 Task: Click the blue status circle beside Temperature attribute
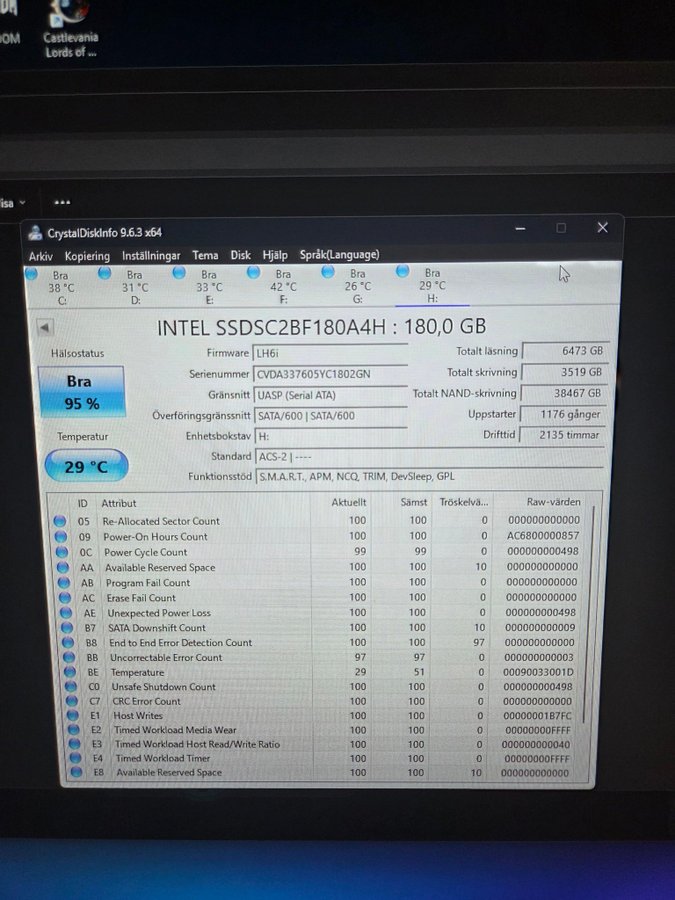[69, 672]
